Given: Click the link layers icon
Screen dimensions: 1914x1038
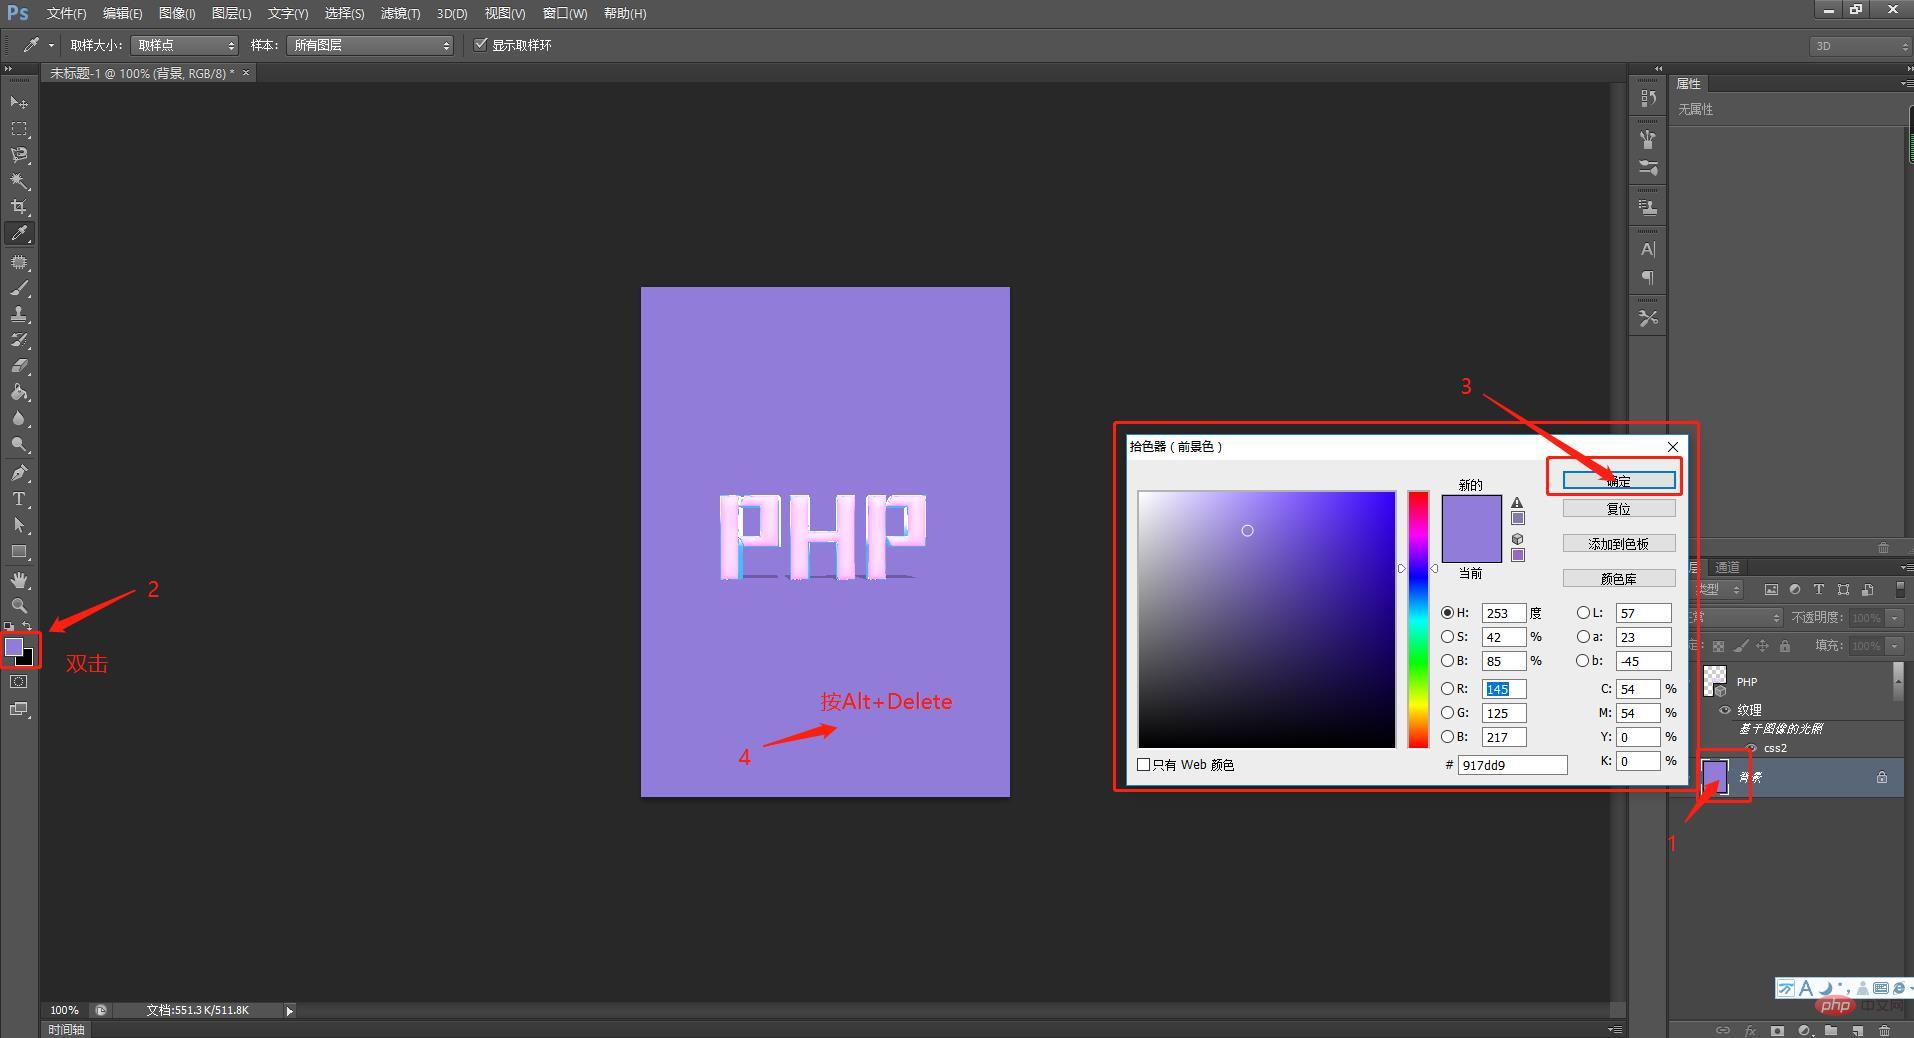Looking at the screenshot, I should tap(1723, 1030).
